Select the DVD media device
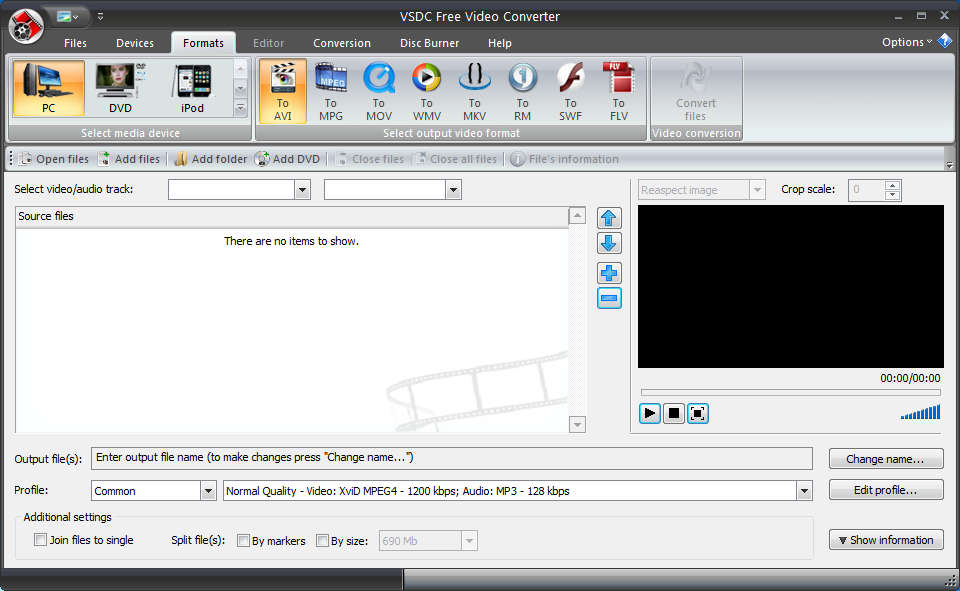The image size is (960, 591). pos(120,88)
